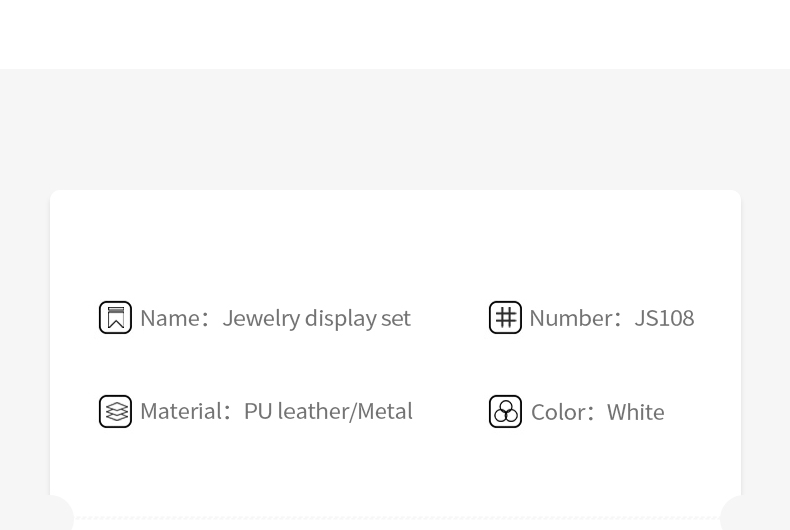Click empty space inside the white specs card
The height and width of the screenshot is (530, 790).
(395, 242)
